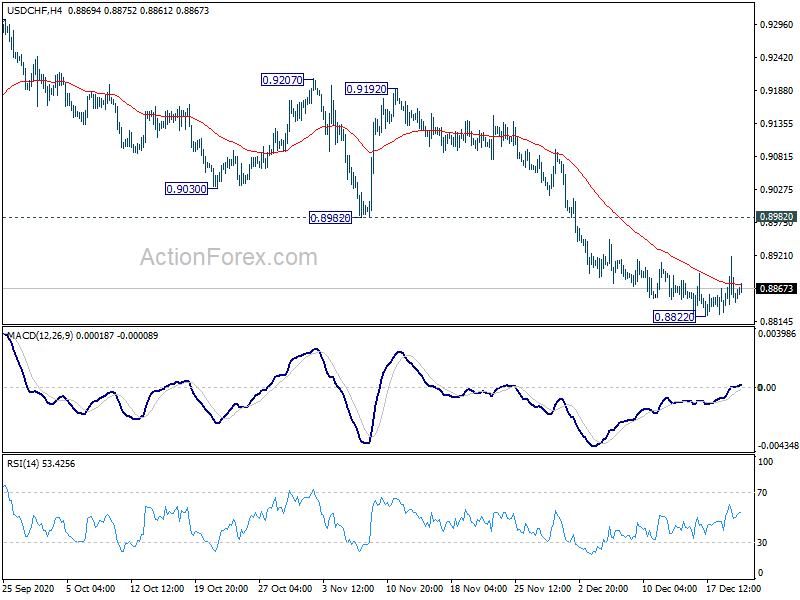The width and height of the screenshot is (800, 600).
Task: Click the 18 Nov 04:00 time label
Action: click(x=479, y=588)
